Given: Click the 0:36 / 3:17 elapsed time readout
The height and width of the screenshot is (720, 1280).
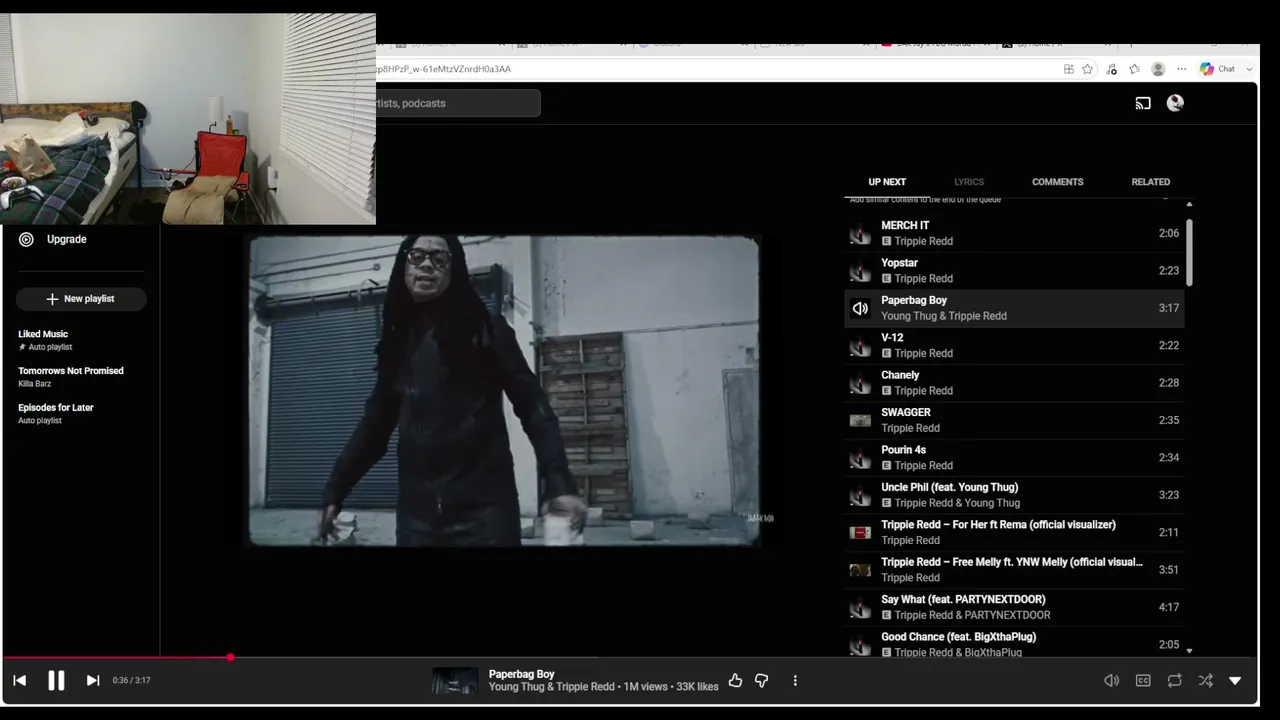Looking at the screenshot, I should pyautogui.click(x=131, y=681).
